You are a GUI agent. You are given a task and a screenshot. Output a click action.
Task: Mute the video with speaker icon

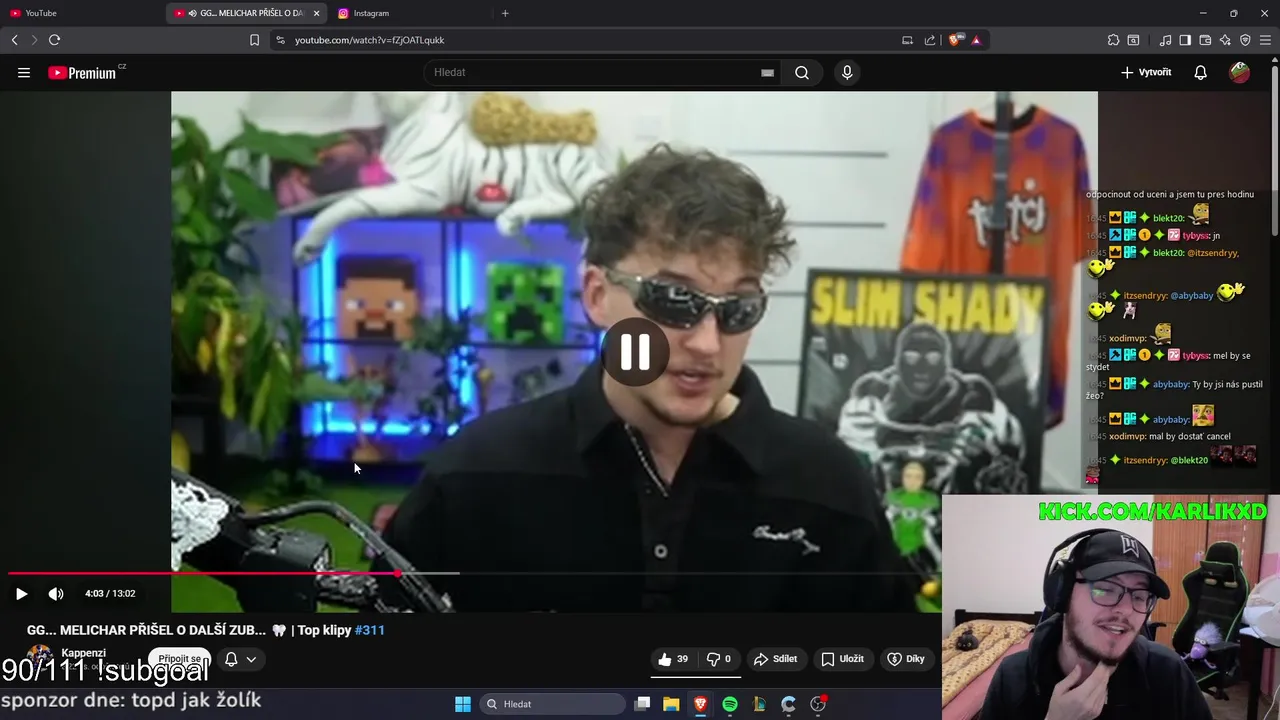pyautogui.click(x=56, y=593)
